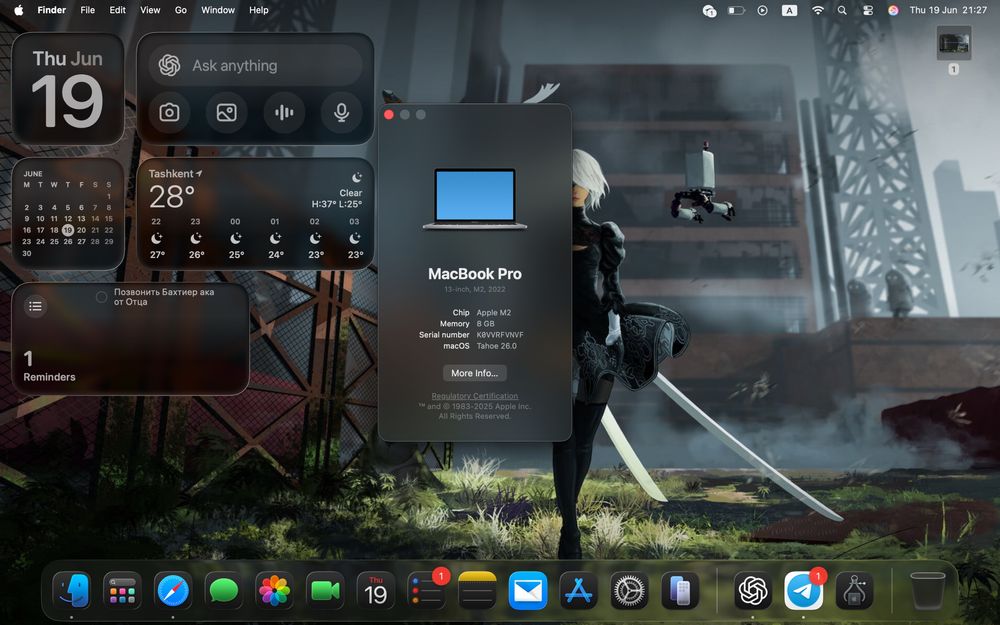The height and width of the screenshot is (625, 1000).
Task: Click the Thu Jun 19 date widget
Action: click(68, 89)
